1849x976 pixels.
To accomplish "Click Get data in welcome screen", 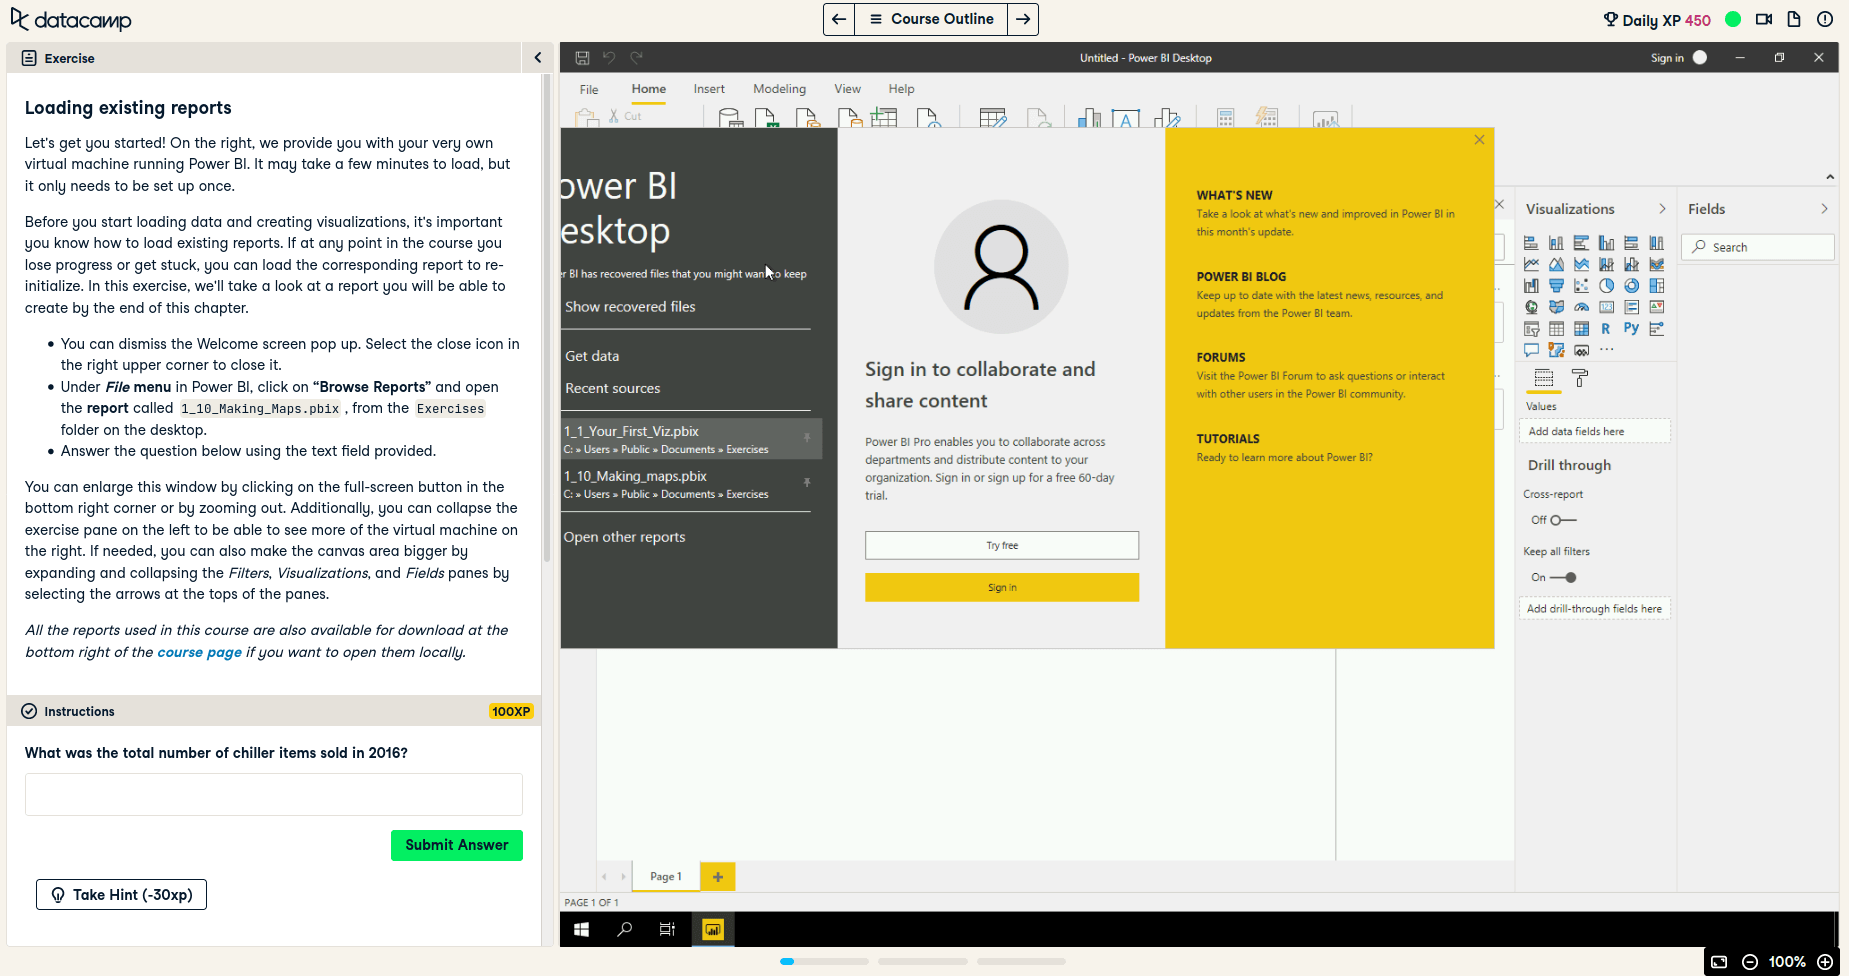I will (x=592, y=356).
